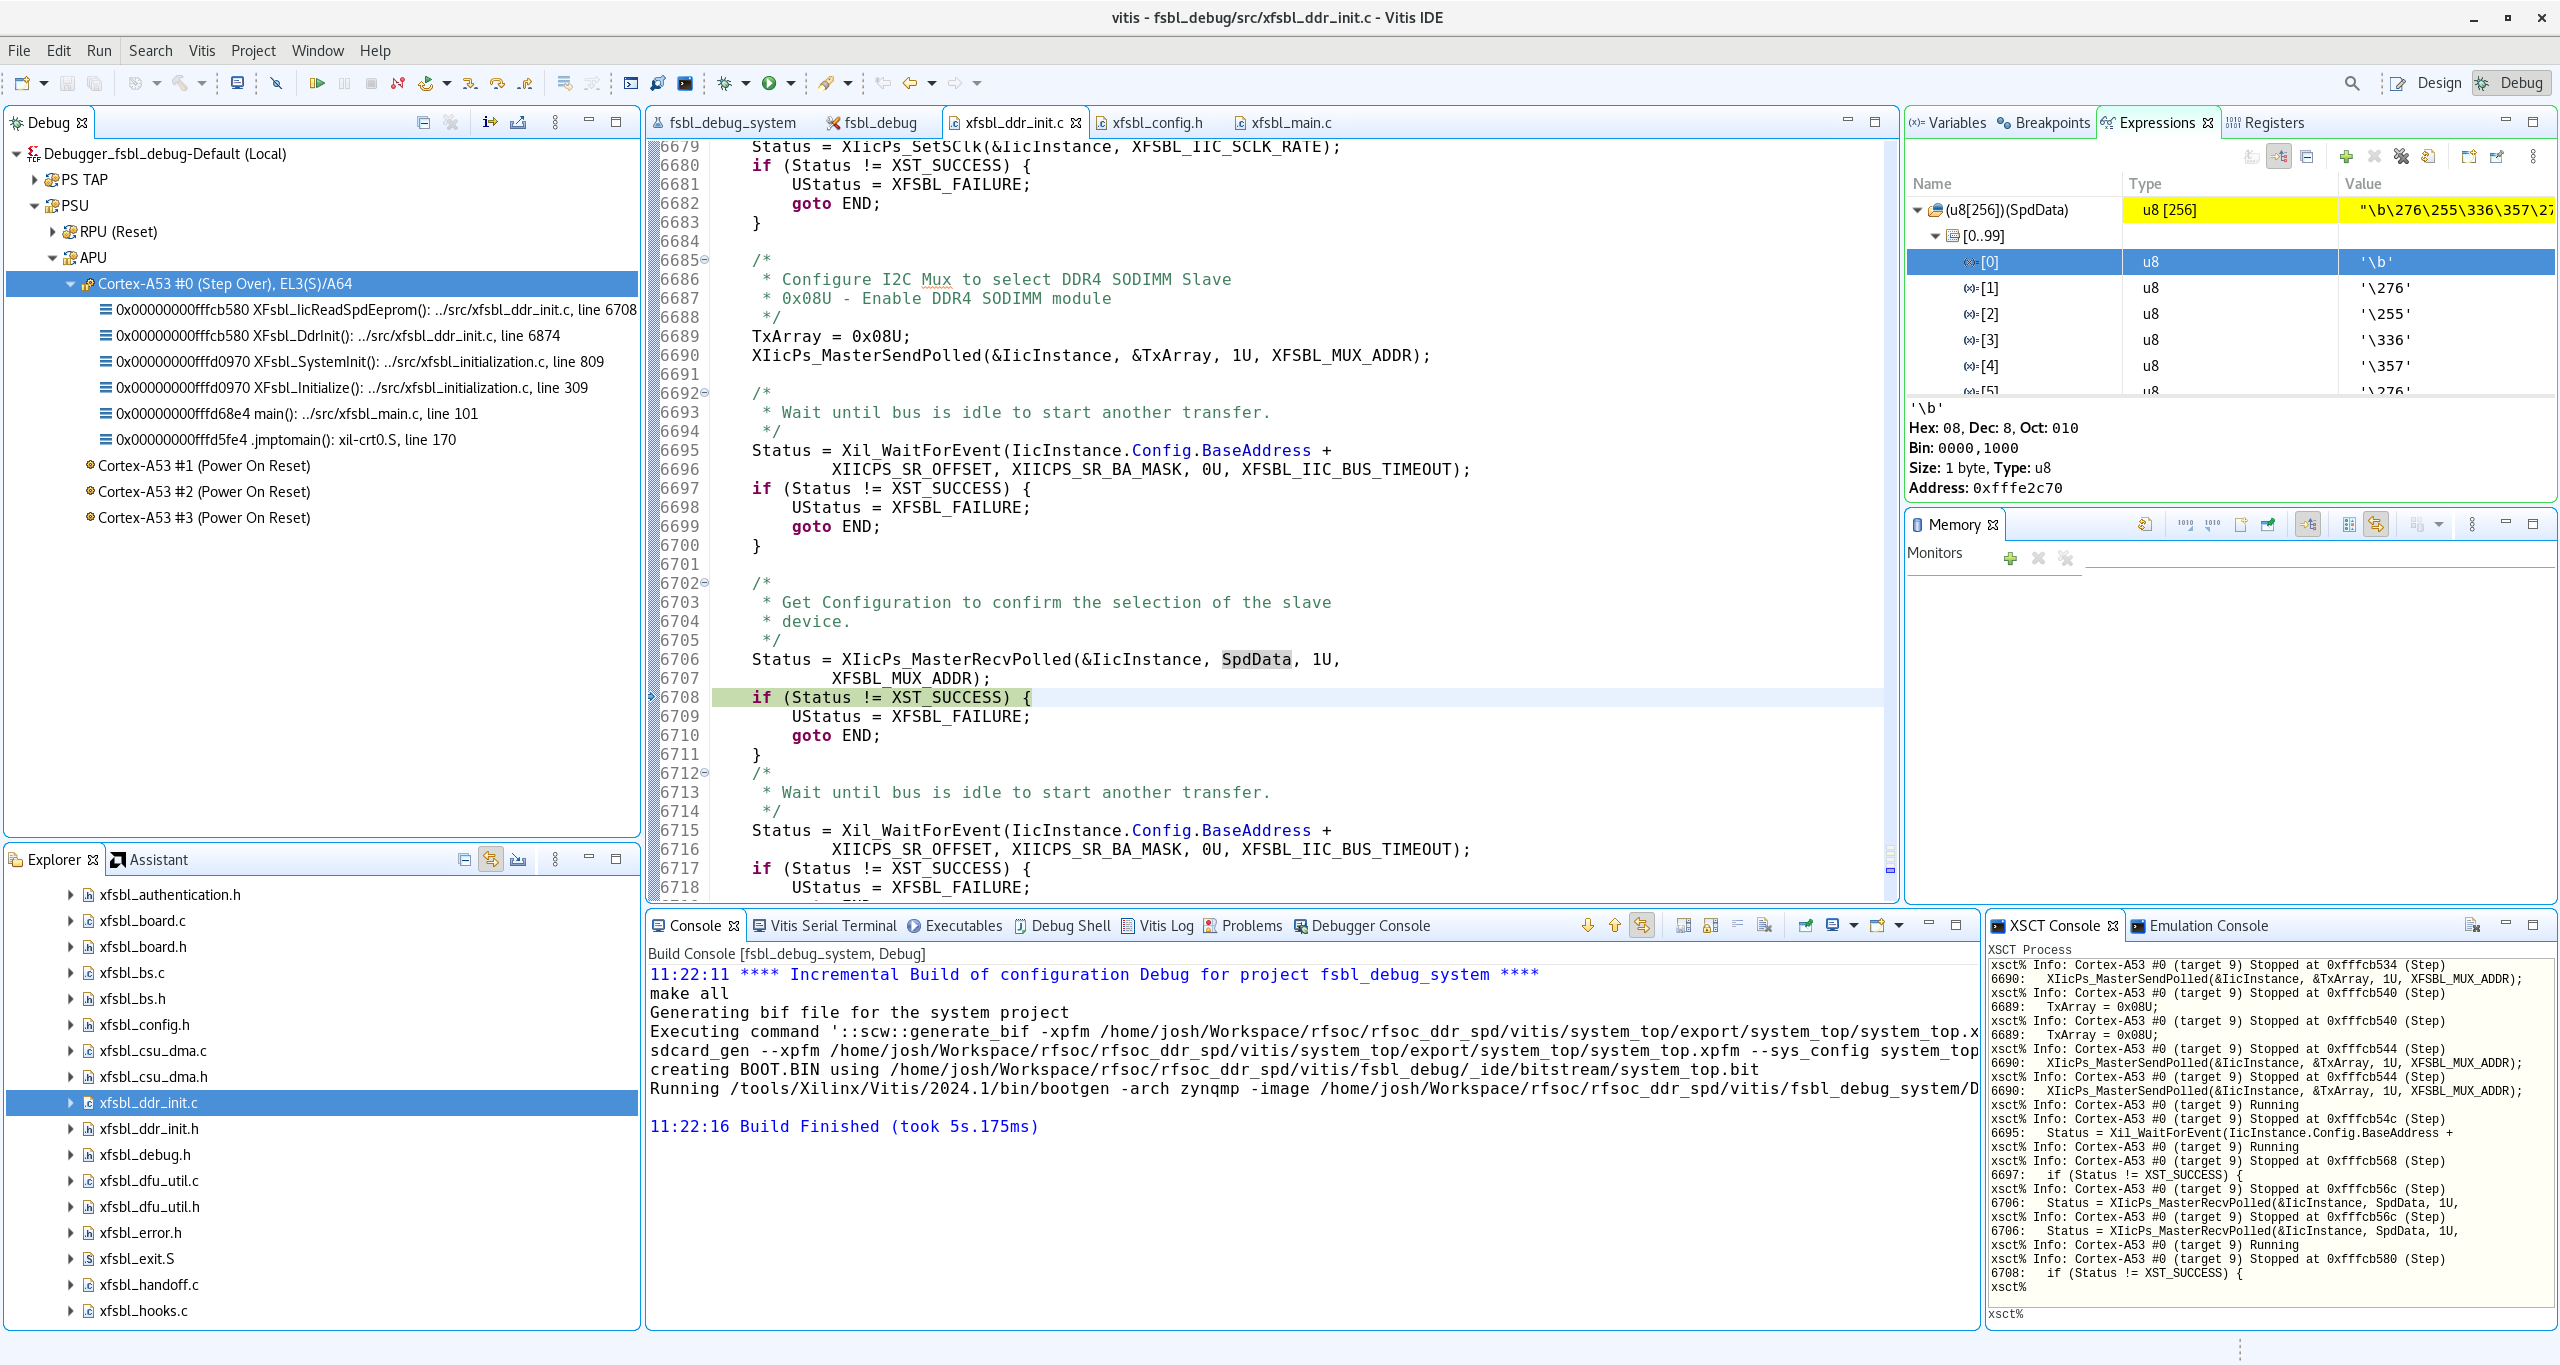
Task: Click the Terminate (red stop) debug icon
Action: (x=371, y=84)
